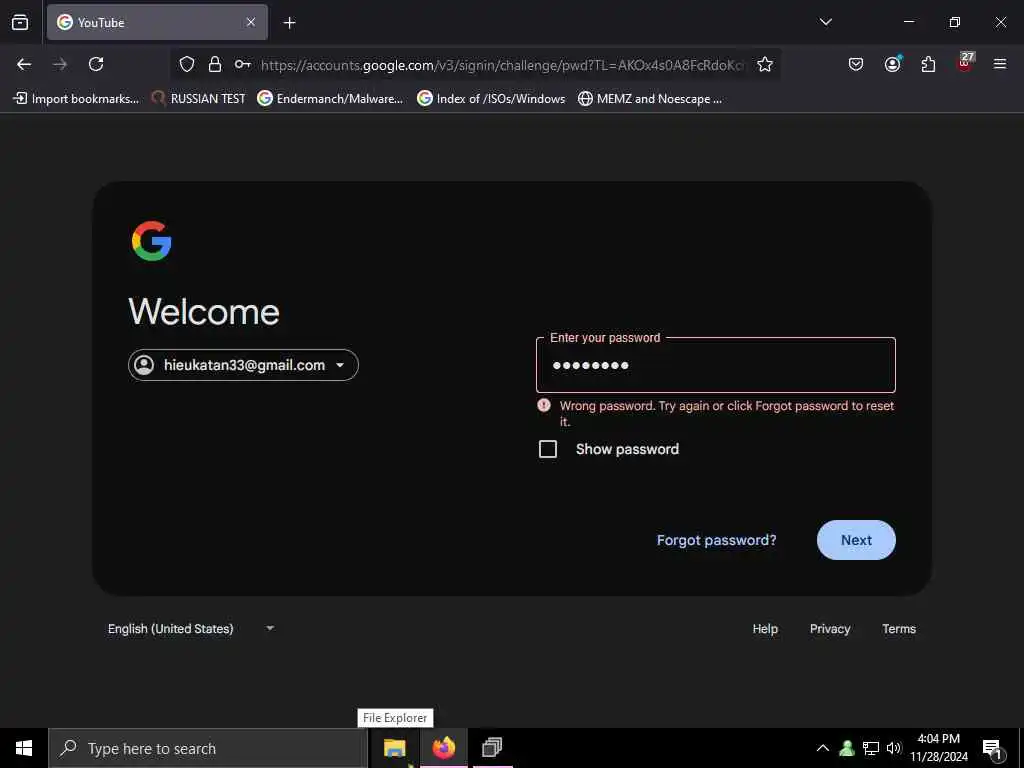Viewport: 1024px width, 768px height.
Task: Open the Terms link
Action: 899,628
